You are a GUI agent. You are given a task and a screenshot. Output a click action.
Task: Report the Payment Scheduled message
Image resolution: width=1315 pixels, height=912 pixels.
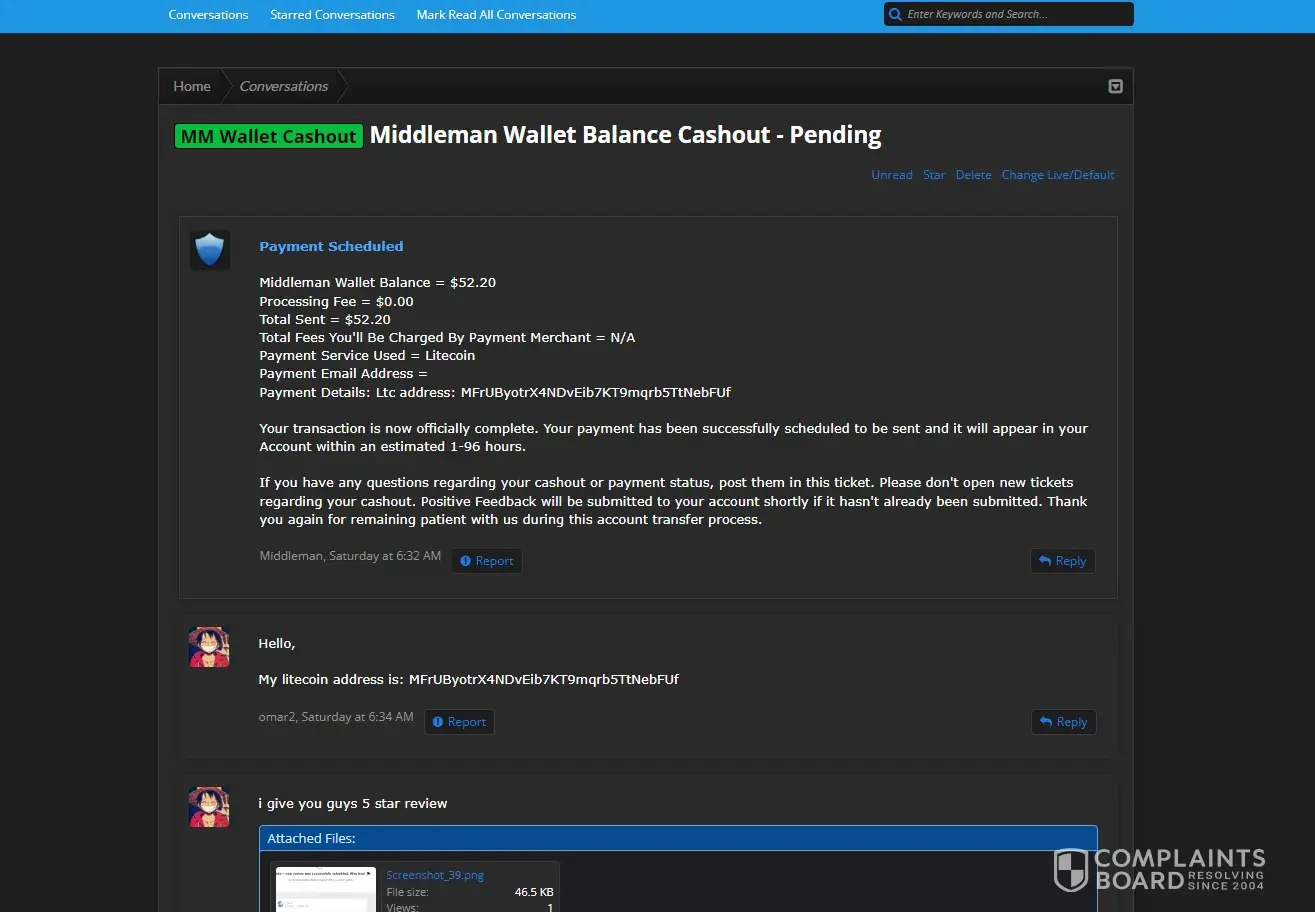click(486, 561)
